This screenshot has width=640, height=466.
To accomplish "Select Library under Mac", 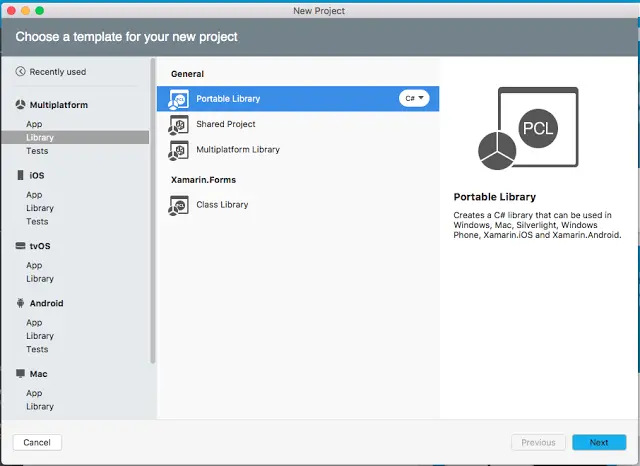I will point(40,406).
